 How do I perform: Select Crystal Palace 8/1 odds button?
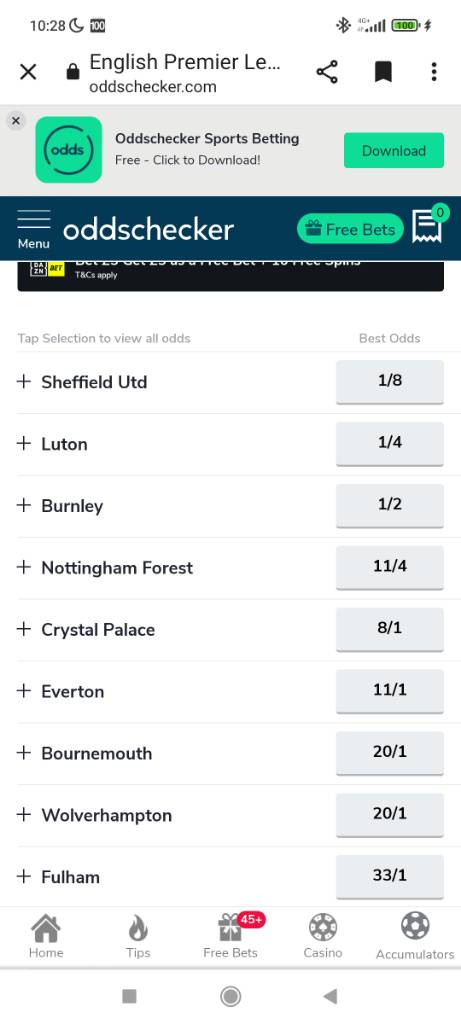[390, 629]
